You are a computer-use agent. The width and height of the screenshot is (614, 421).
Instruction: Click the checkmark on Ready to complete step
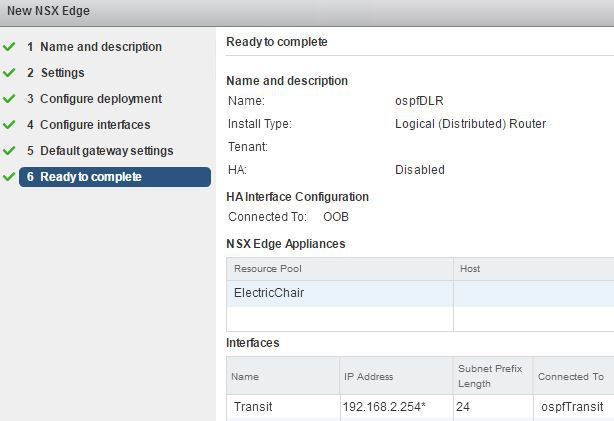point(10,177)
